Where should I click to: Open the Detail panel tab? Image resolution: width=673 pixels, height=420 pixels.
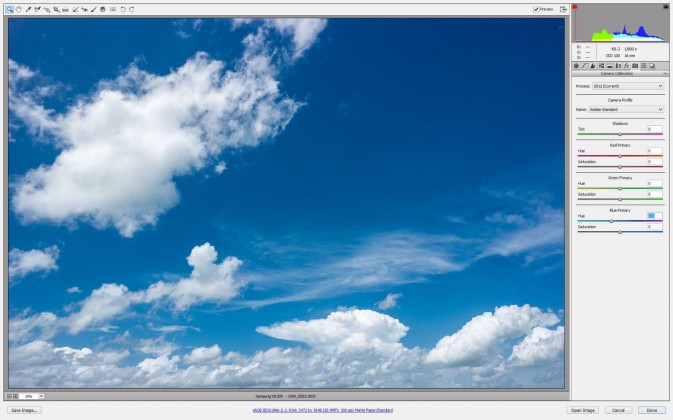click(593, 66)
